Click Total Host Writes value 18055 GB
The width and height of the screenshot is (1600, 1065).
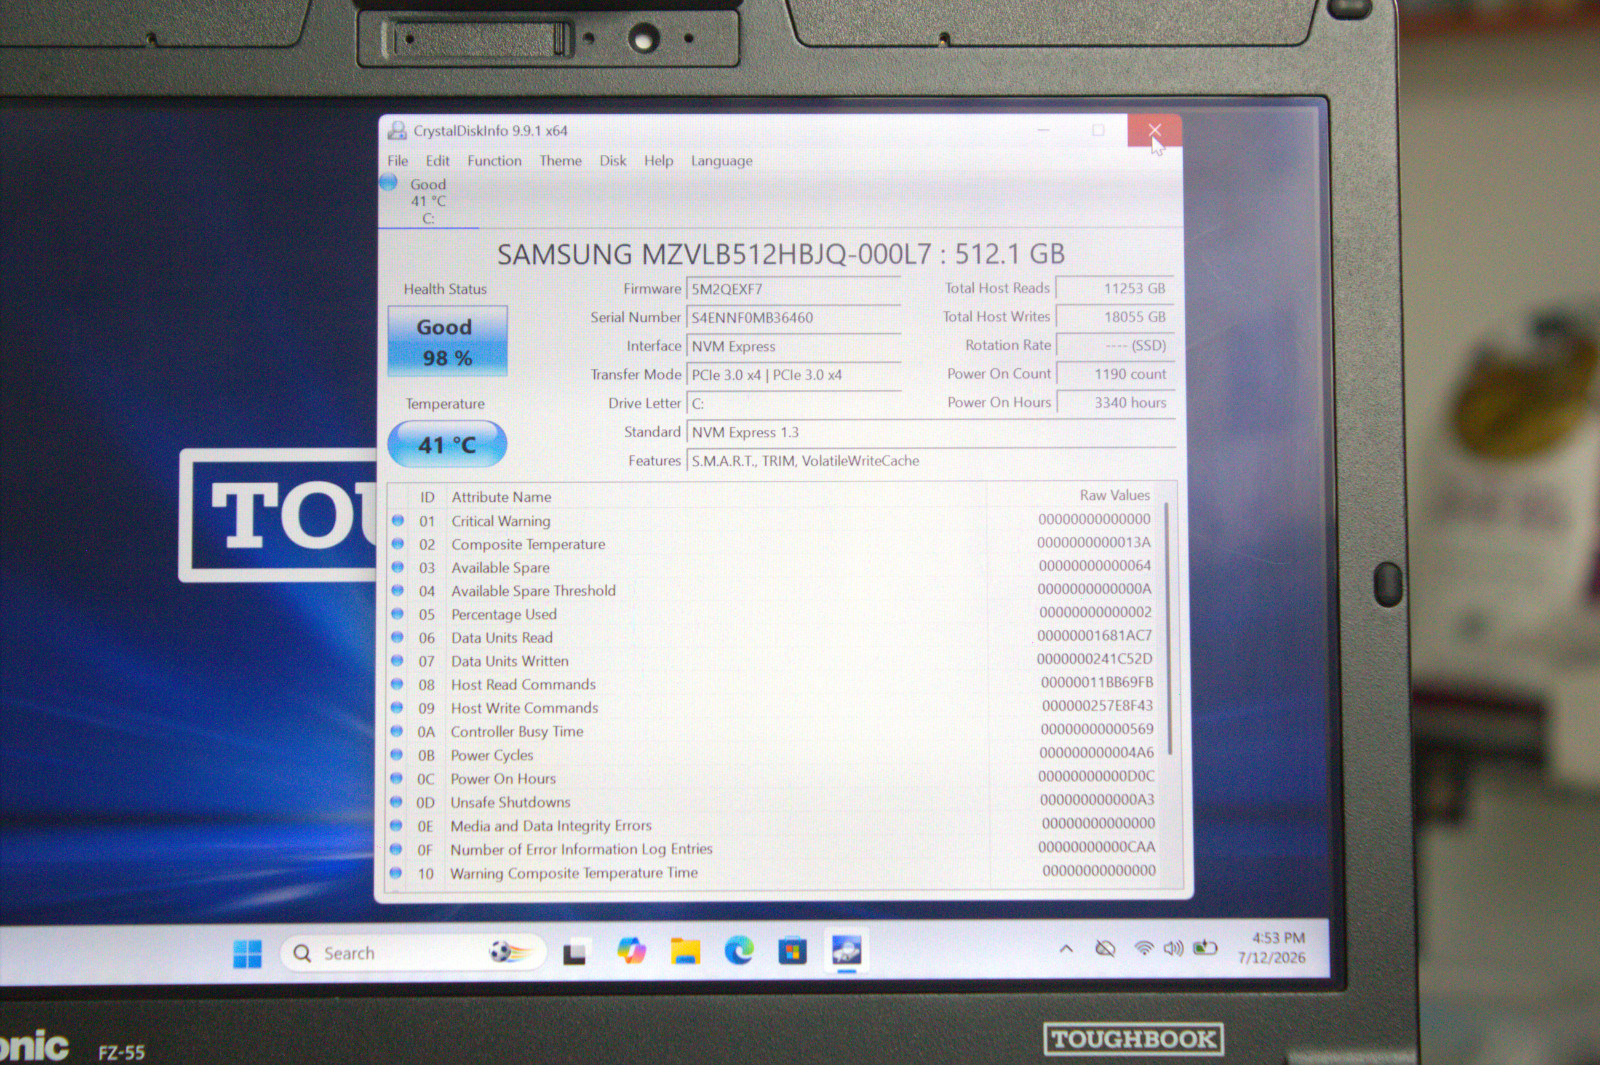click(1114, 317)
